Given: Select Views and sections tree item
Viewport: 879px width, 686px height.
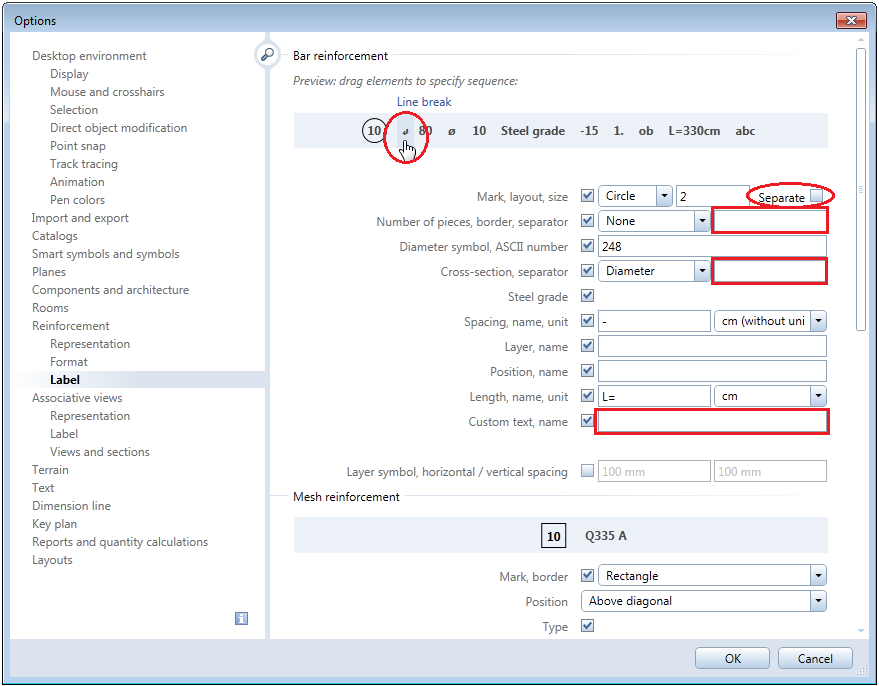Looking at the screenshot, I should coord(100,452).
